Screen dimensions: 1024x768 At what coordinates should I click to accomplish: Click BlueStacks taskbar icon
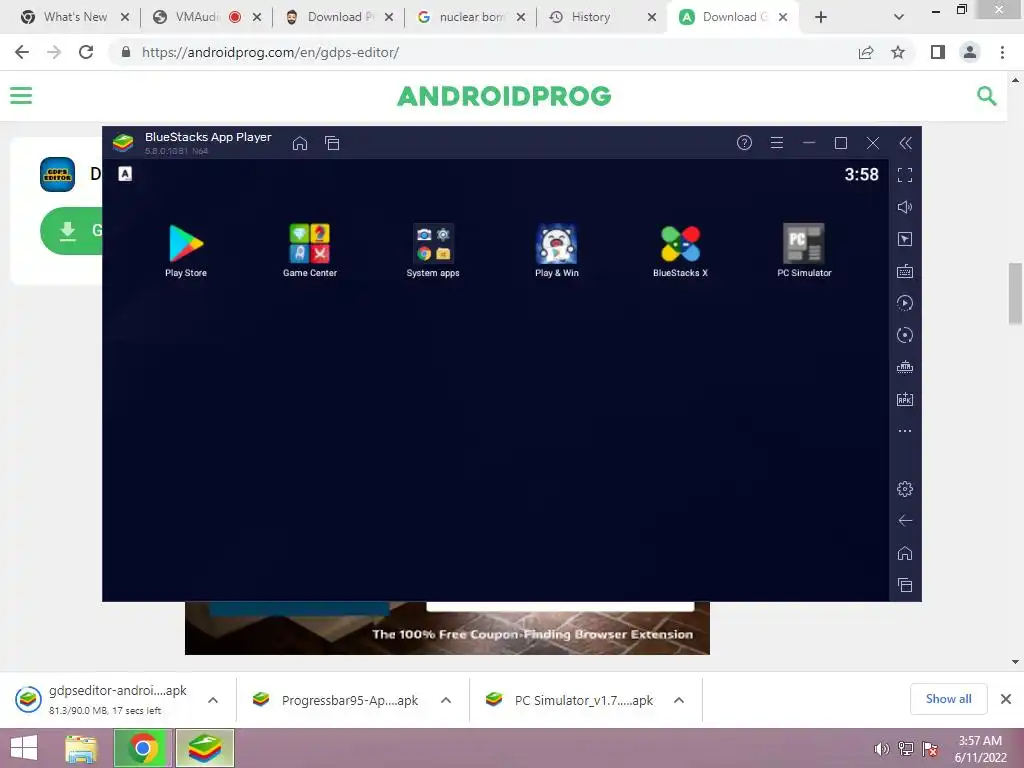click(x=204, y=748)
